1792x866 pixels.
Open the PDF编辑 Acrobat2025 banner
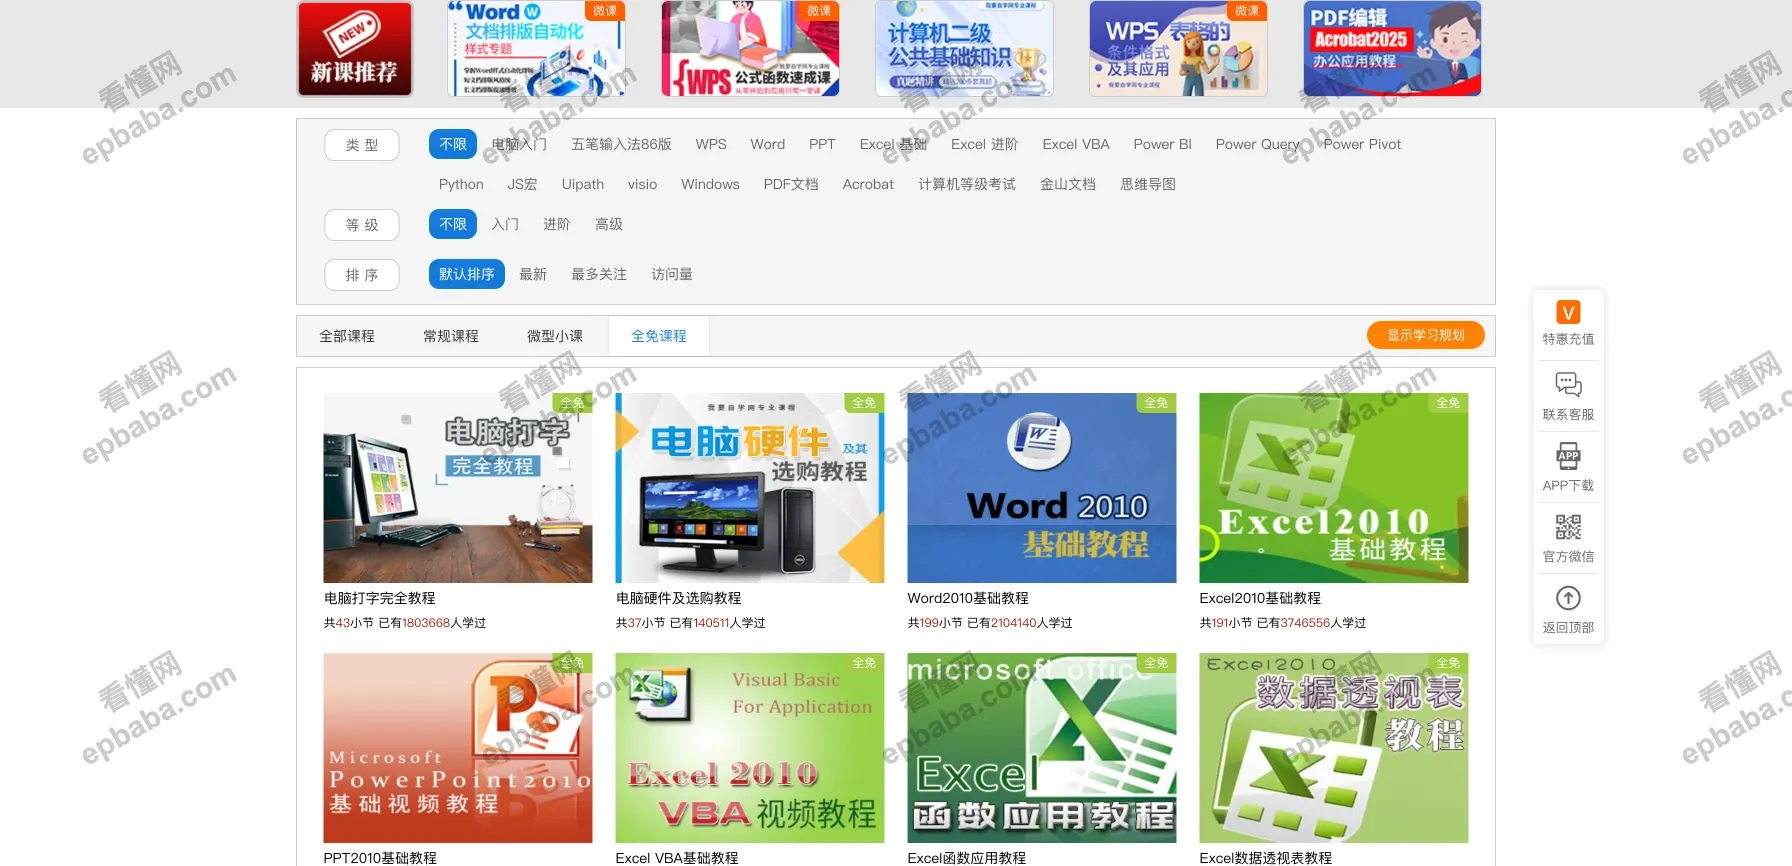pyautogui.click(x=1392, y=48)
